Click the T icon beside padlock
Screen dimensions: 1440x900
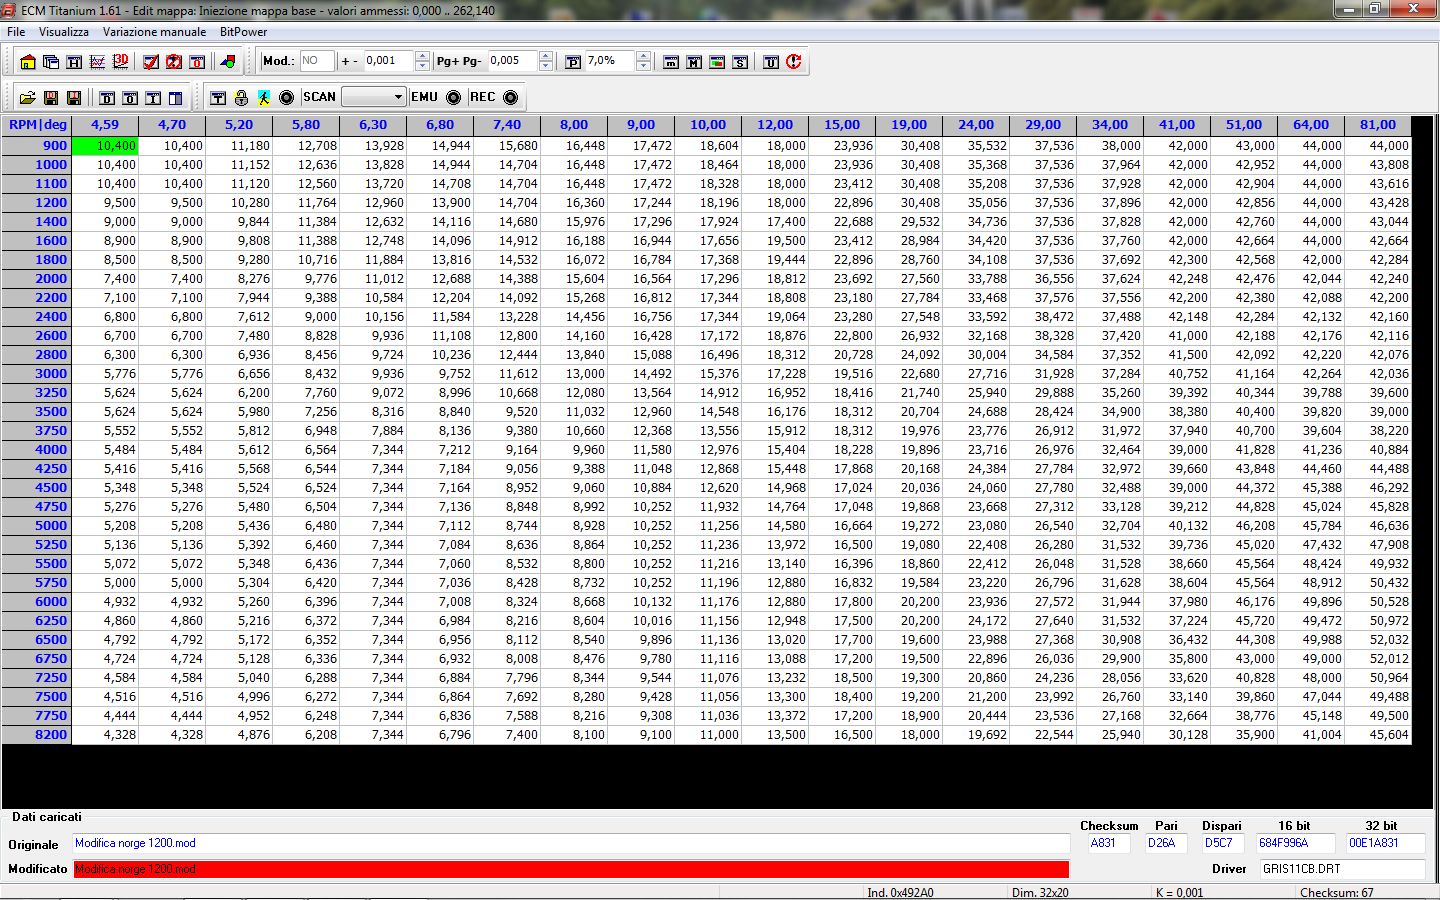218,98
